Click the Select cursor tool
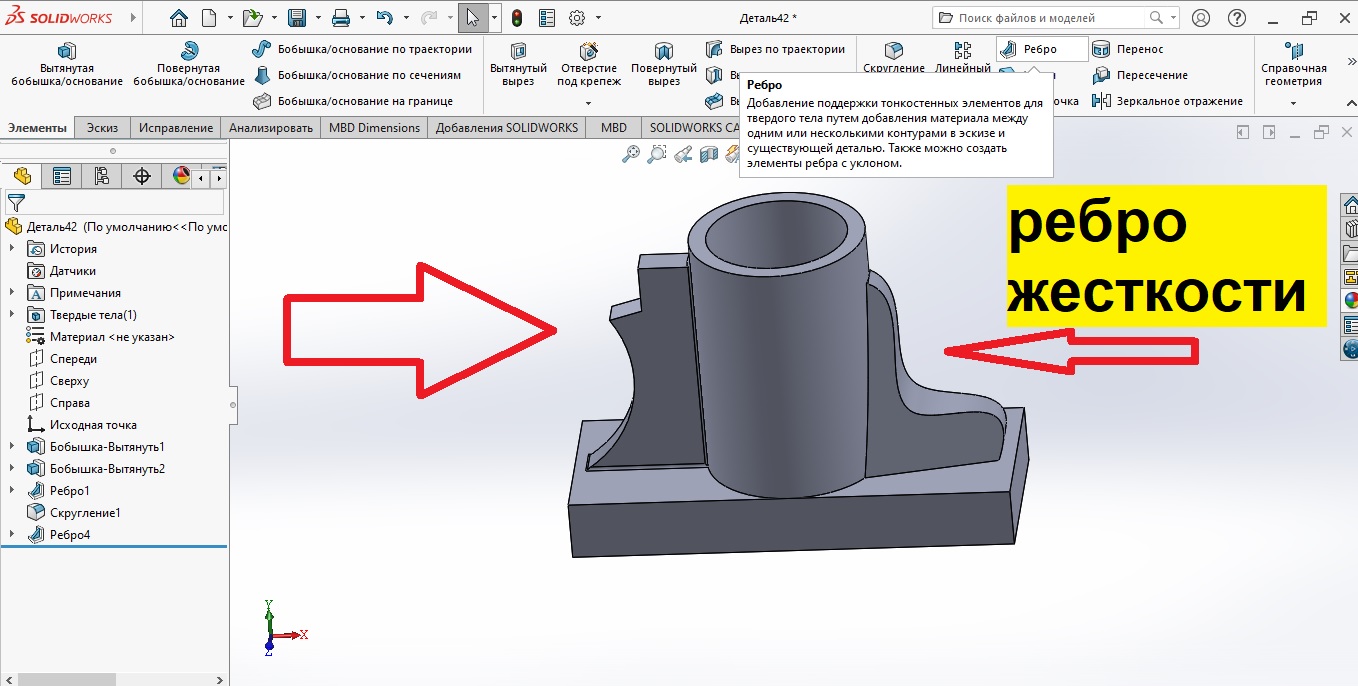Viewport: 1358px width, 686px height. [472, 18]
